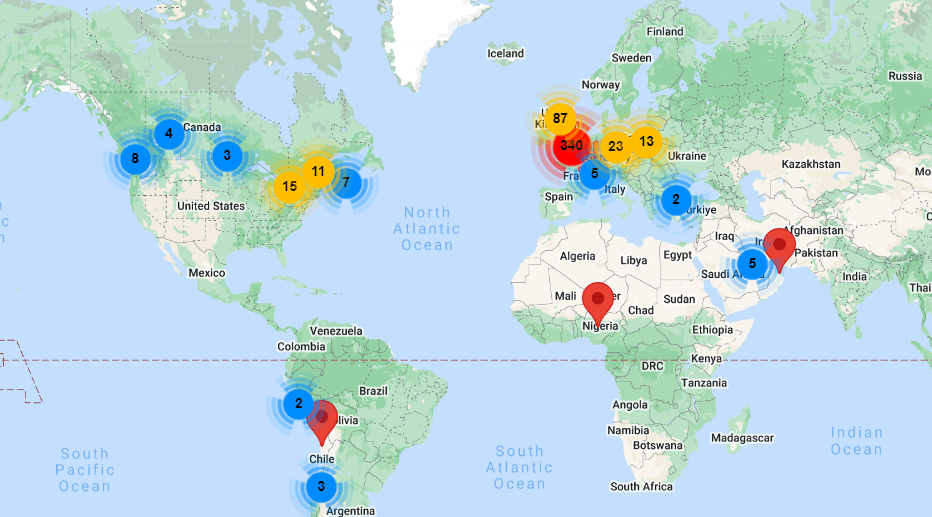Open the blue 7 cluster on the US east coast

pos(346,182)
